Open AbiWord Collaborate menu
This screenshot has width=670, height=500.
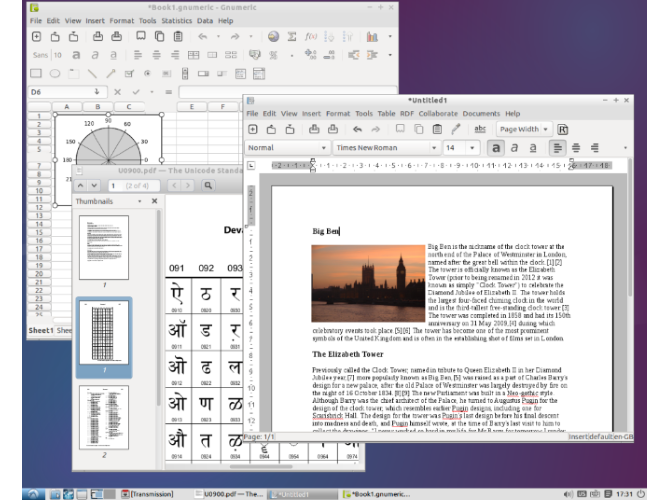[438, 114]
